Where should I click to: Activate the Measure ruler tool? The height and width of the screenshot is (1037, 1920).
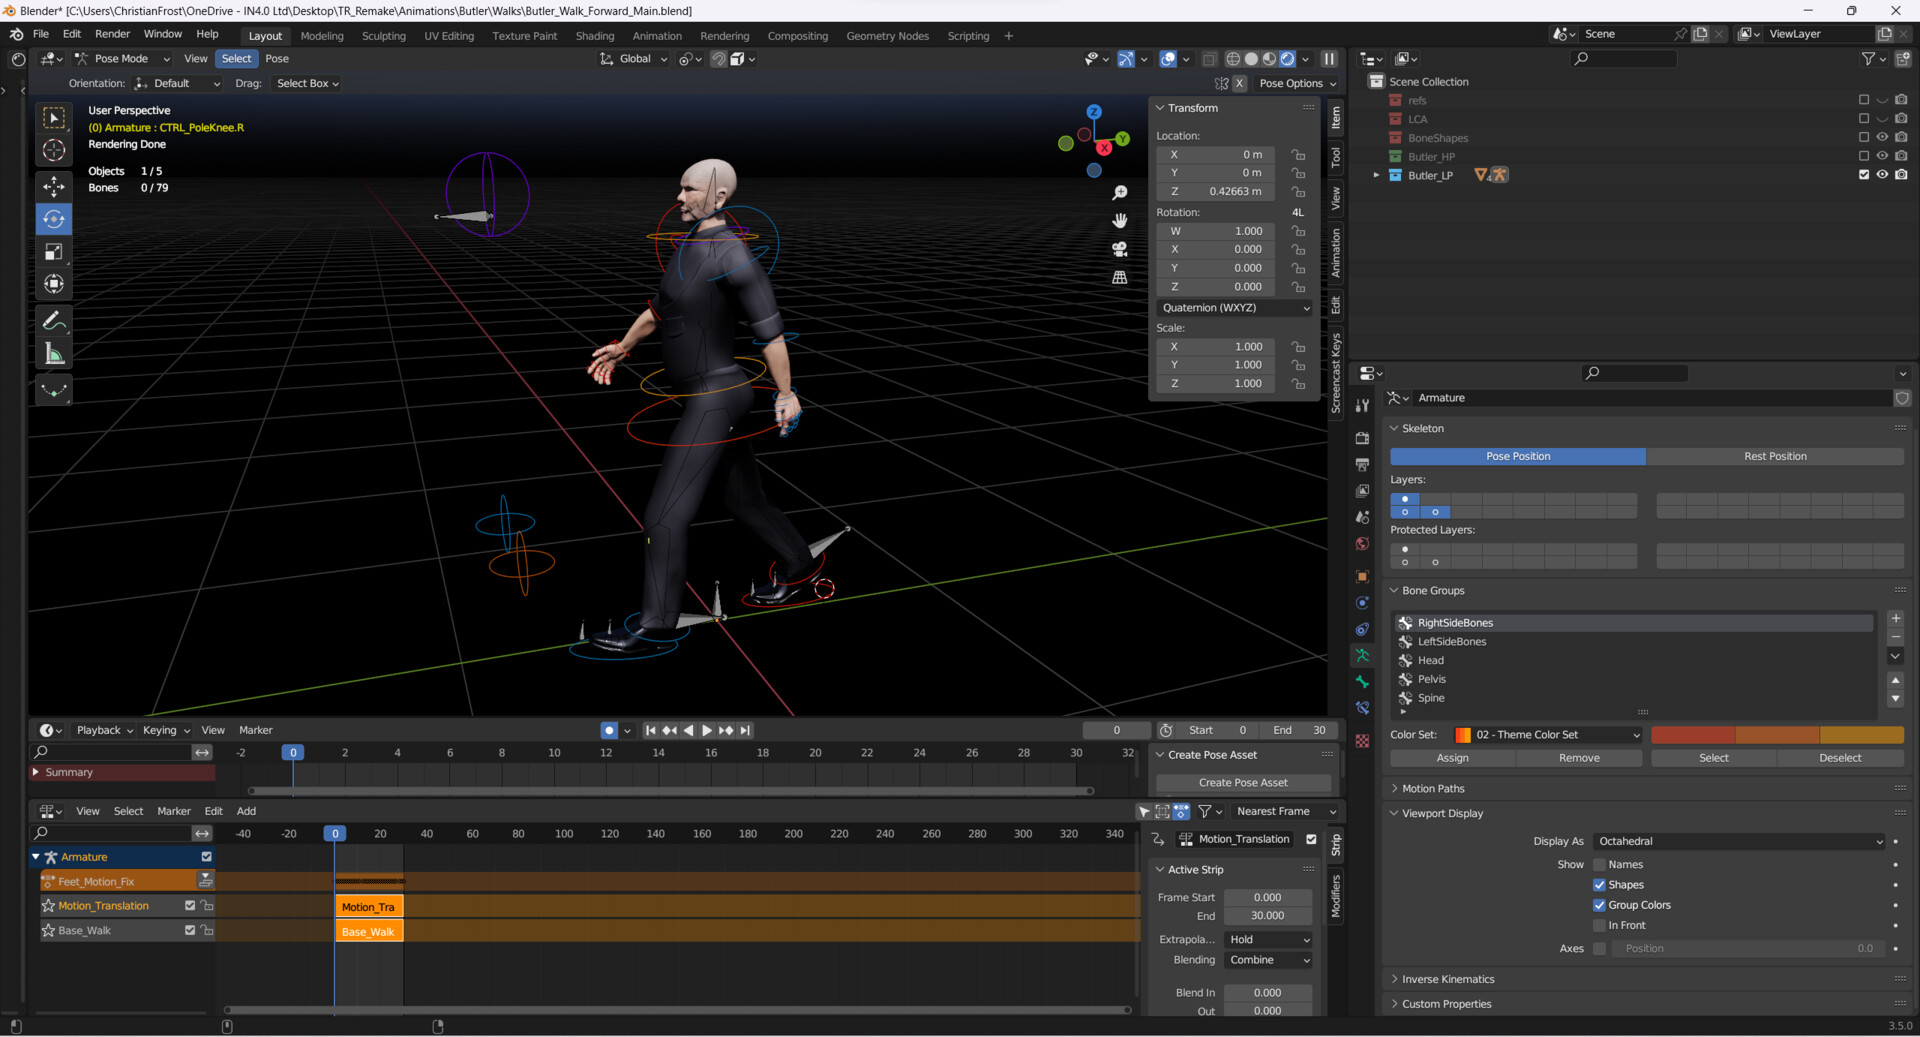tap(54, 354)
